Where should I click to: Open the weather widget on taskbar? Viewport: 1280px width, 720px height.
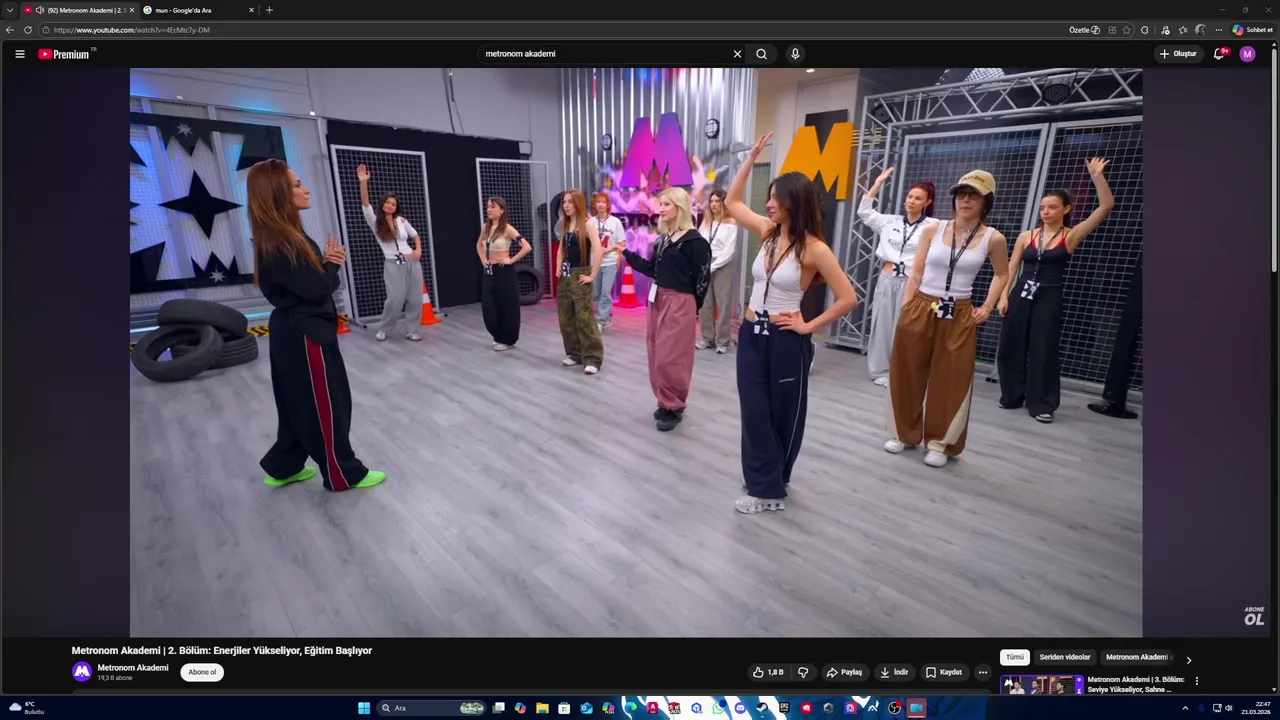pyautogui.click(x=26, y=708)
